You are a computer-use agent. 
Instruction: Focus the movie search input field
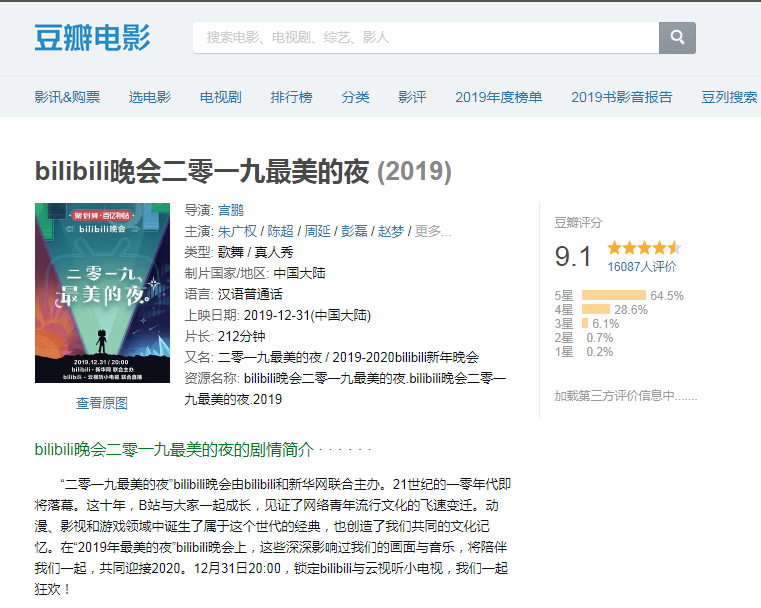click(426, 37)
